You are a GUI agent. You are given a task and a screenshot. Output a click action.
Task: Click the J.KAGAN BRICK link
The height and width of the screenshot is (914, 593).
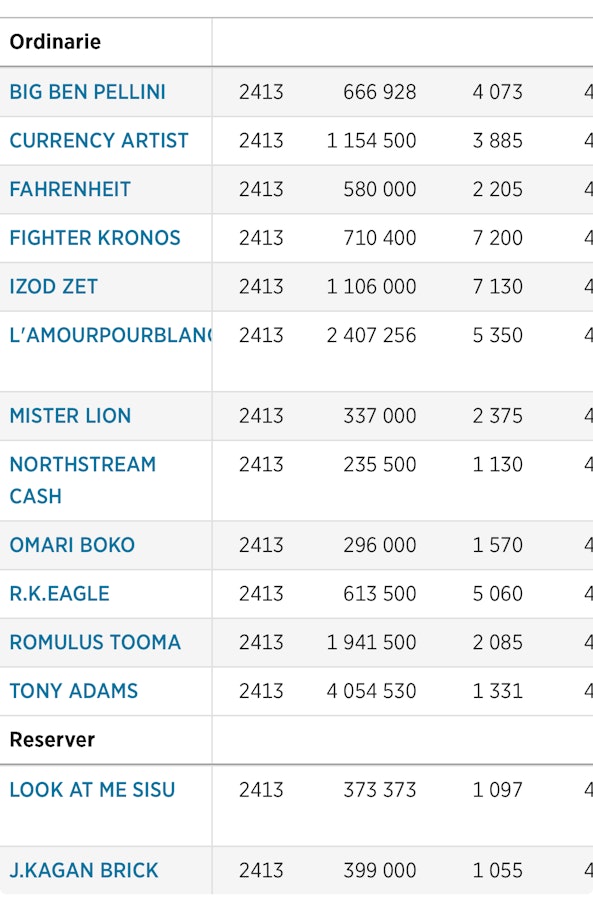pos(84,870)
